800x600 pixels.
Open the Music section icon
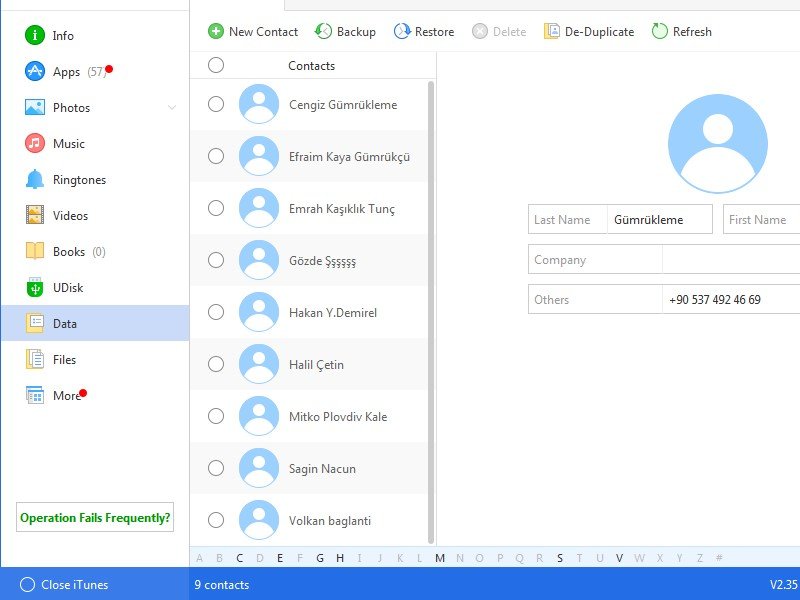click(35, 144)
